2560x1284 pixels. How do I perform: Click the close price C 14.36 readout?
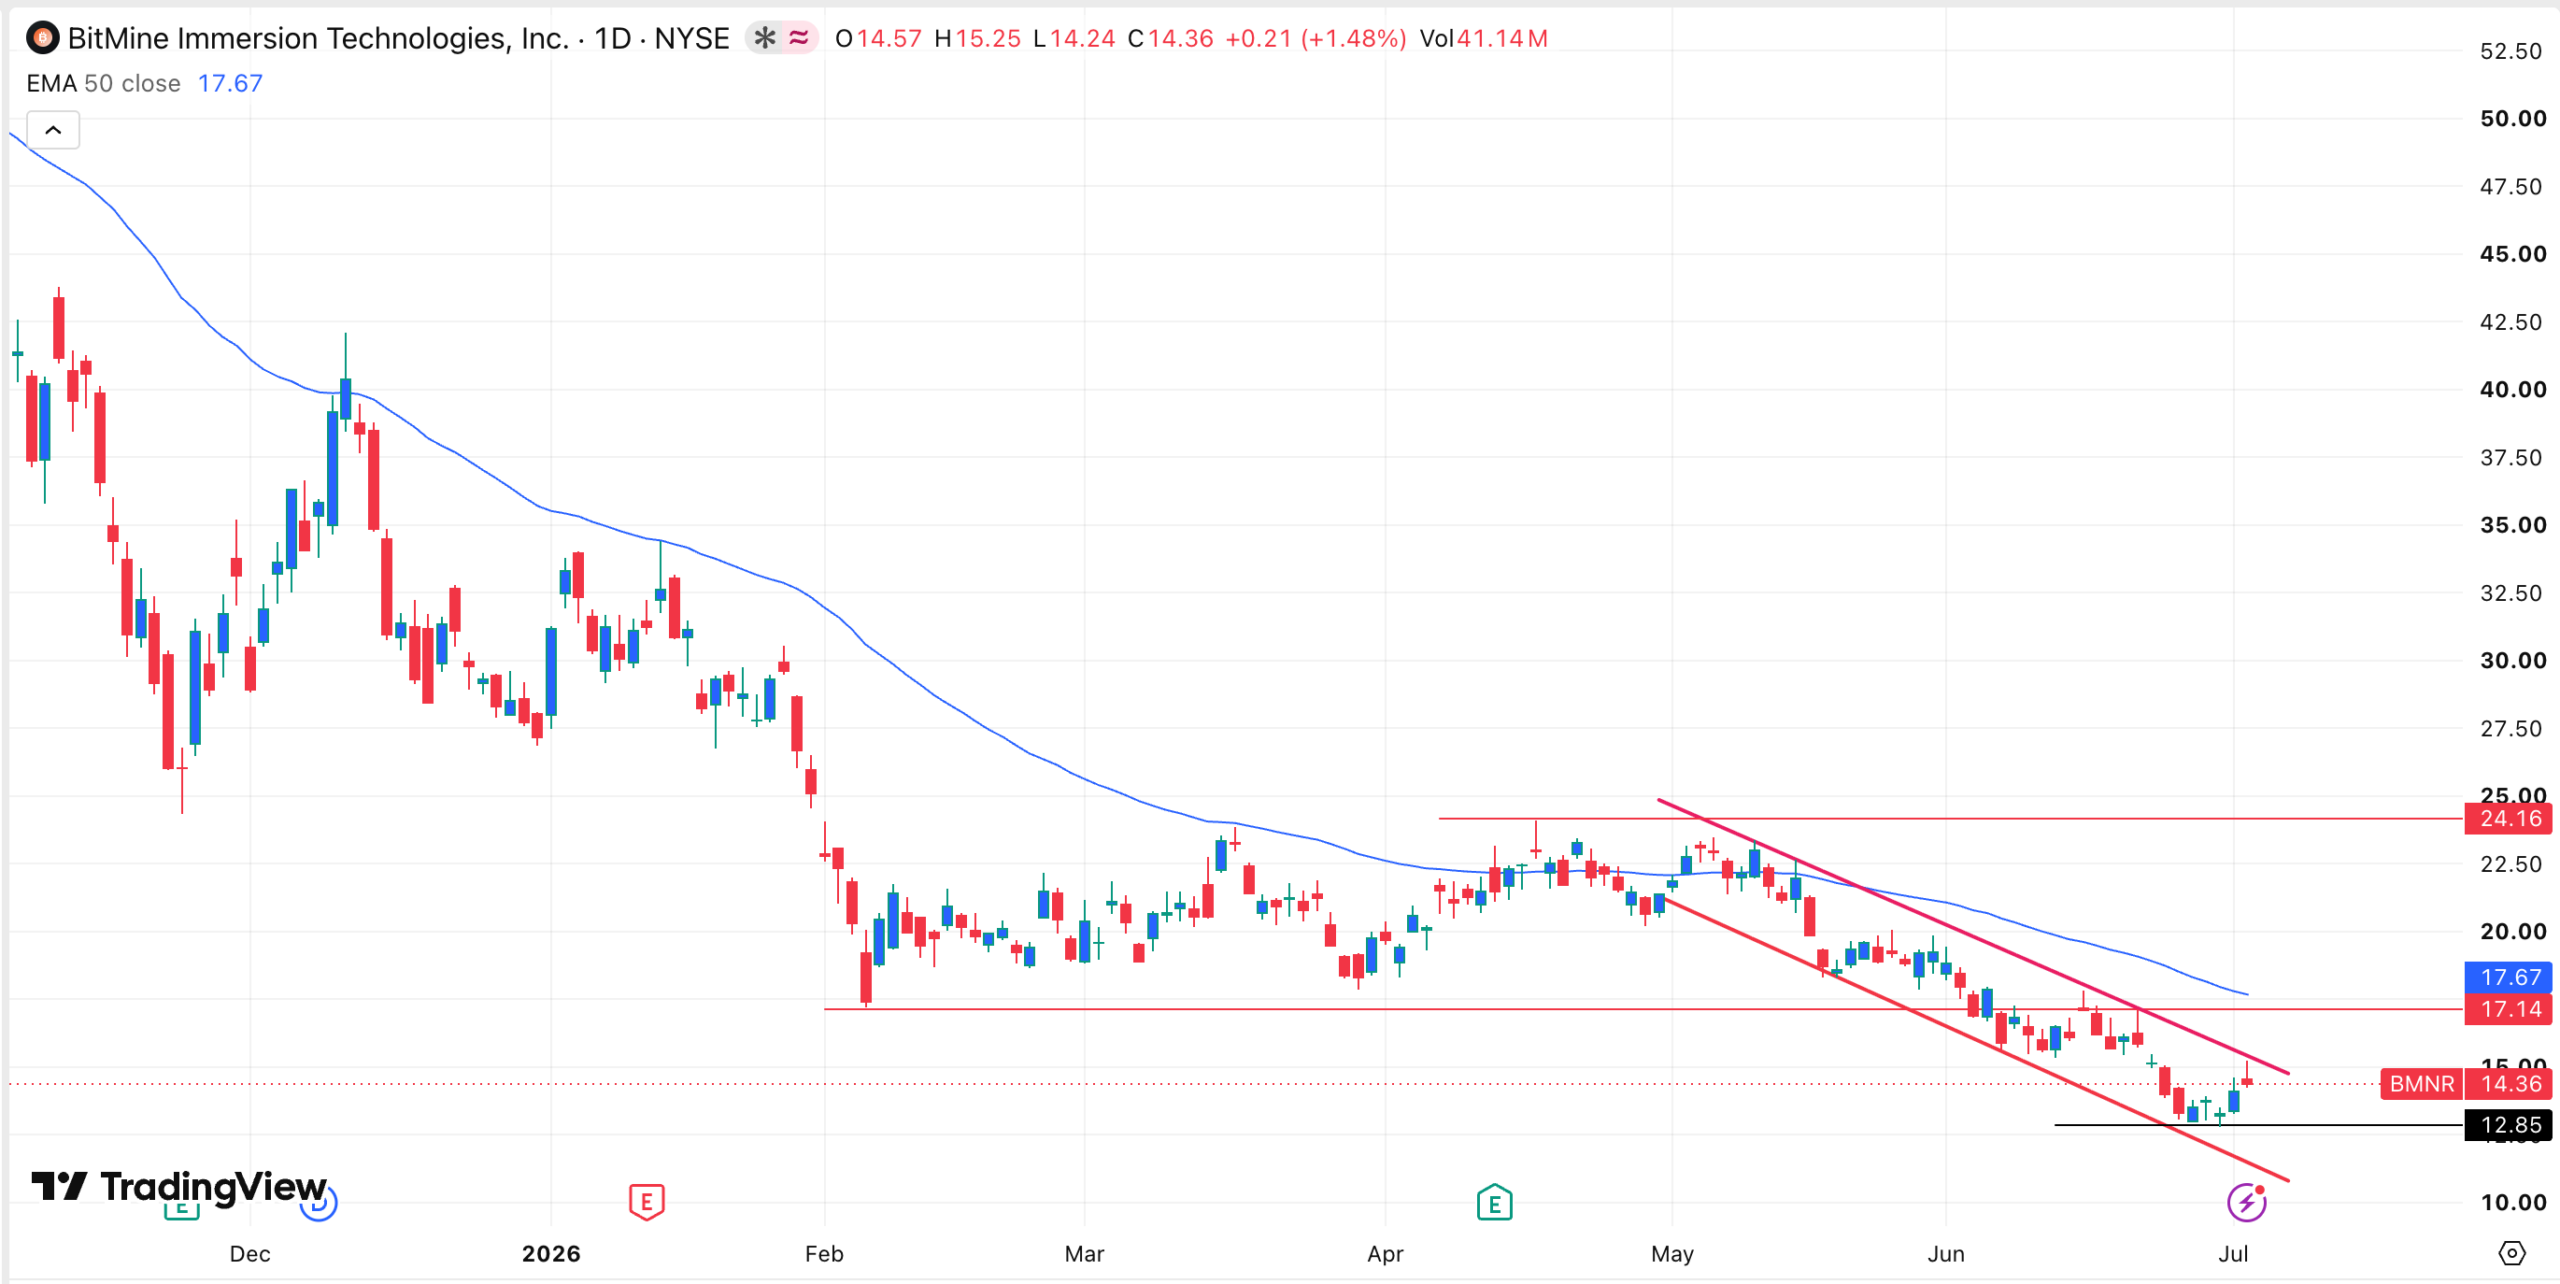(1170, 39)
